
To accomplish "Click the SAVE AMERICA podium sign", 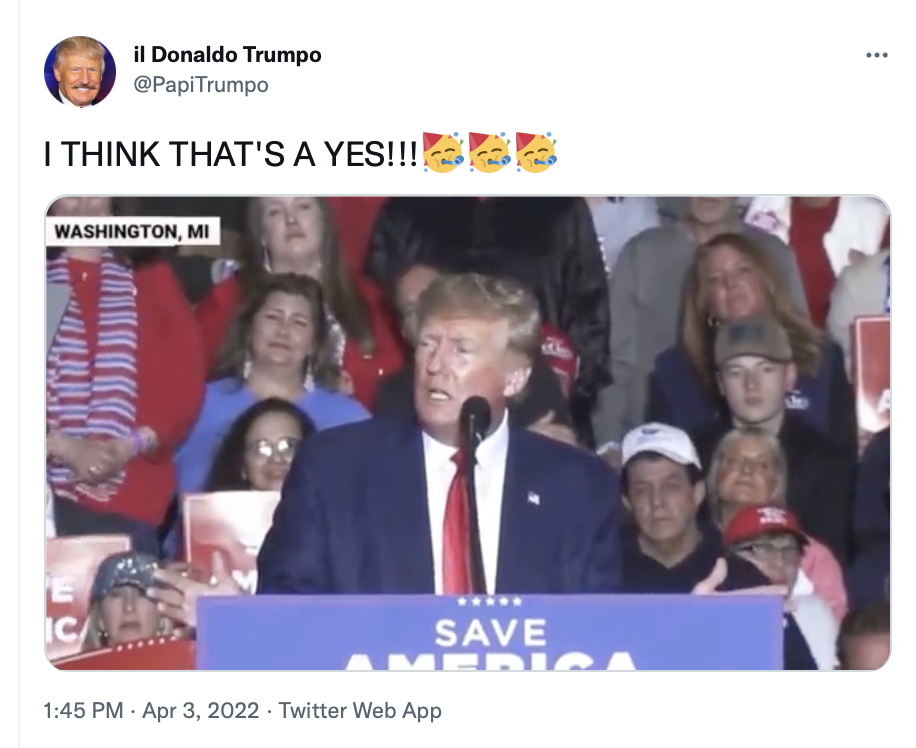I will click(490, 632).
